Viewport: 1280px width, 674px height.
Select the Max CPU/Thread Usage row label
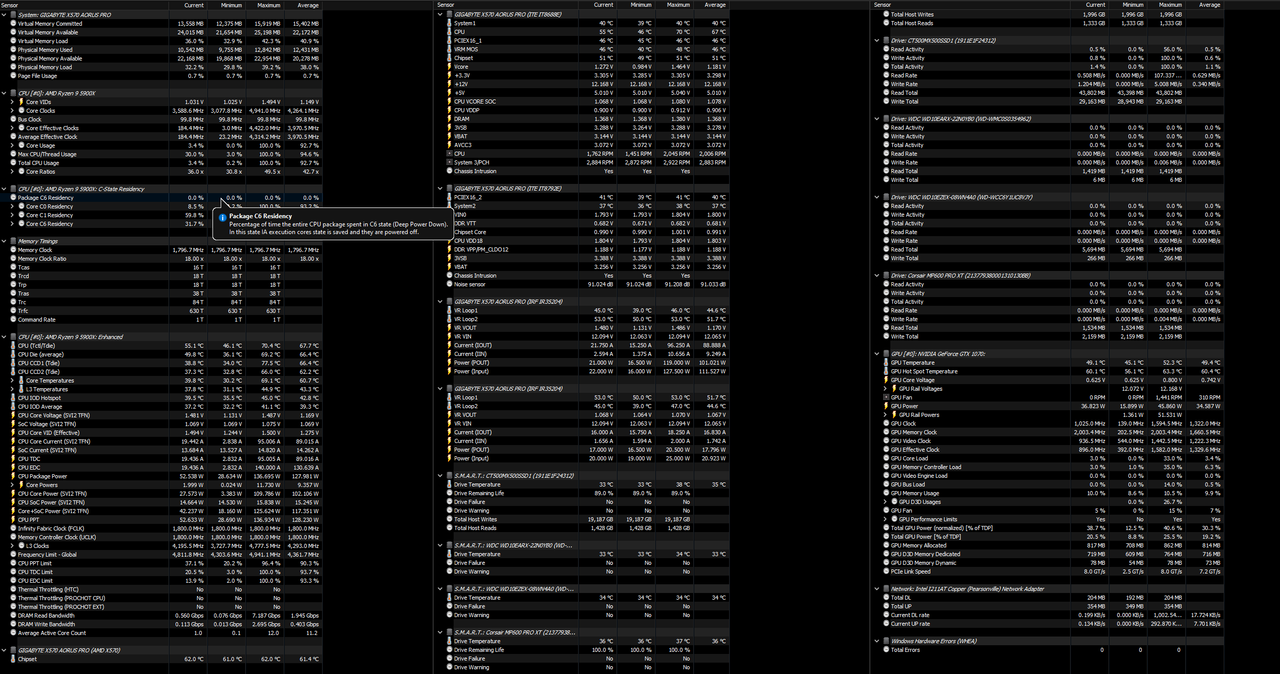[47, 154]
